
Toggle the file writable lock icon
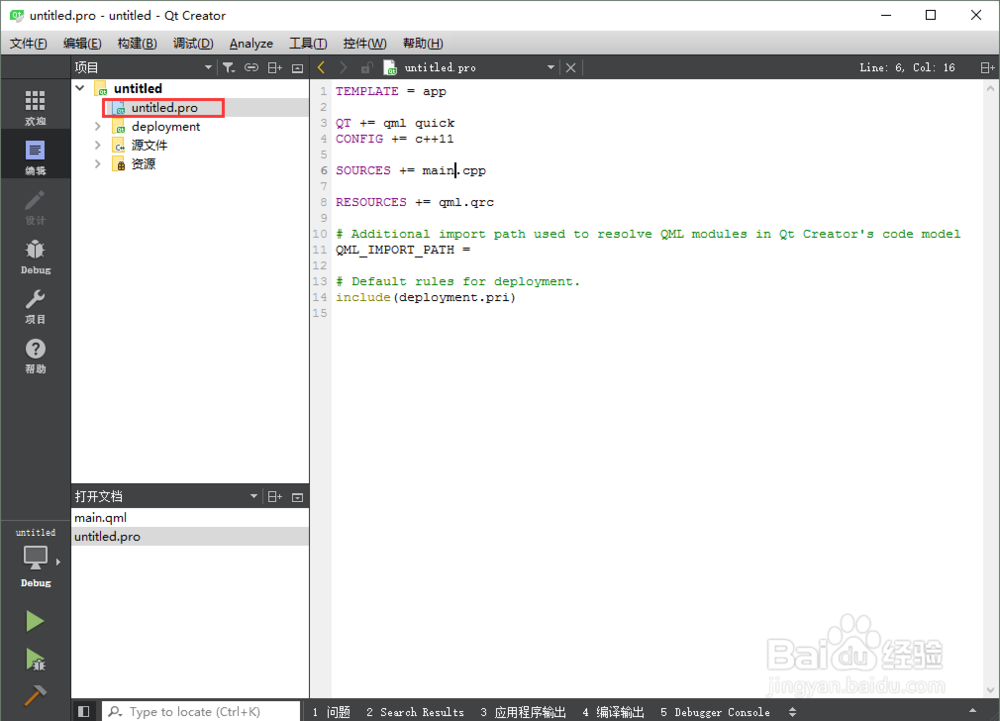pos(366,68)
